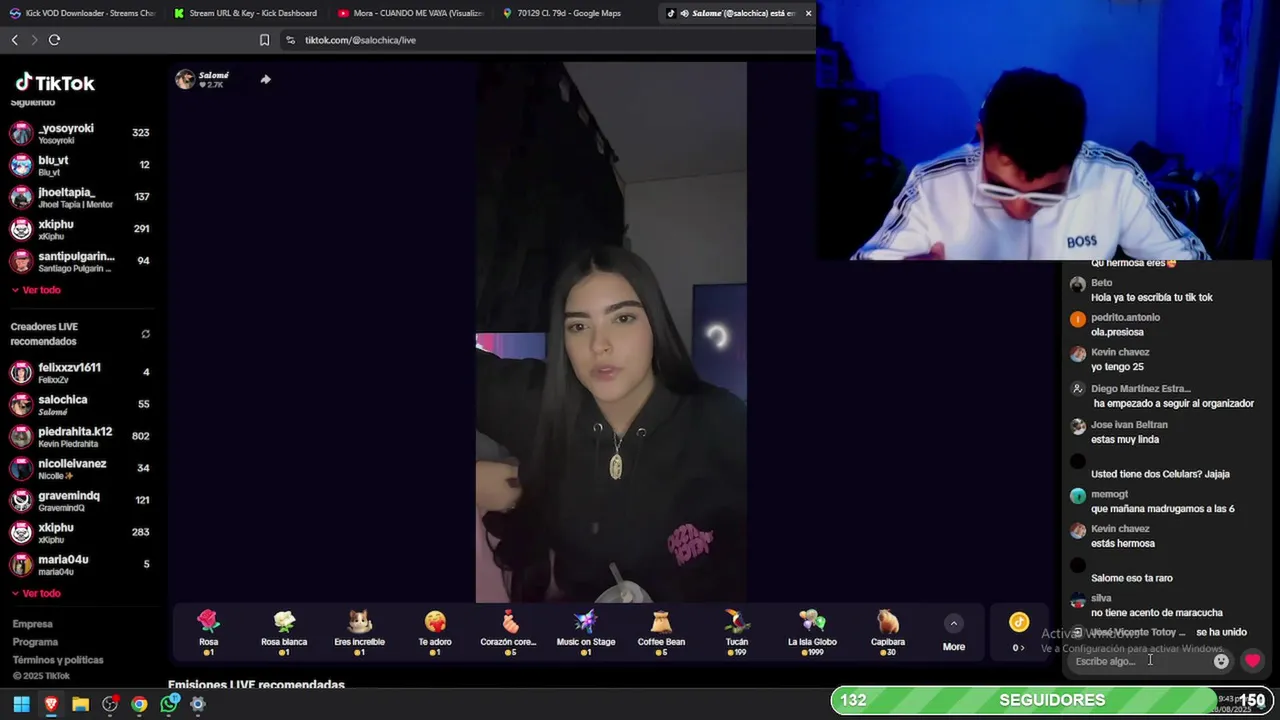1280x720 pixels.
Task: Send the Capibara gift
Action: 888,632
